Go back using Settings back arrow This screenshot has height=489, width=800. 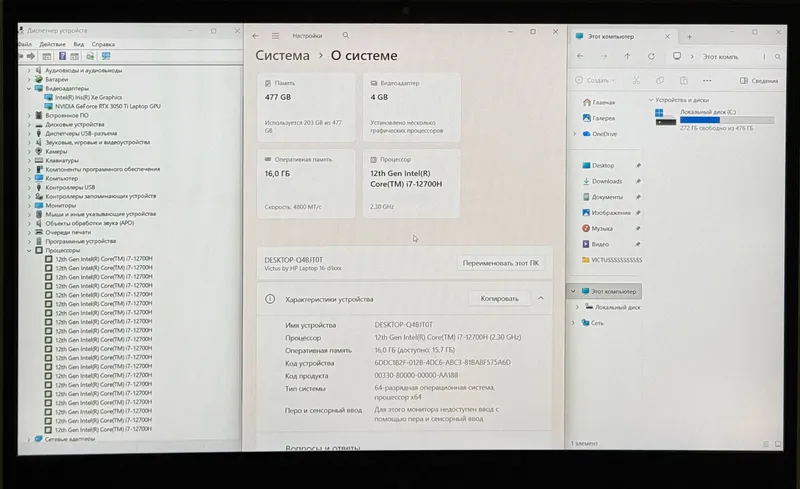pyautogui.click(x=256, y=36)
